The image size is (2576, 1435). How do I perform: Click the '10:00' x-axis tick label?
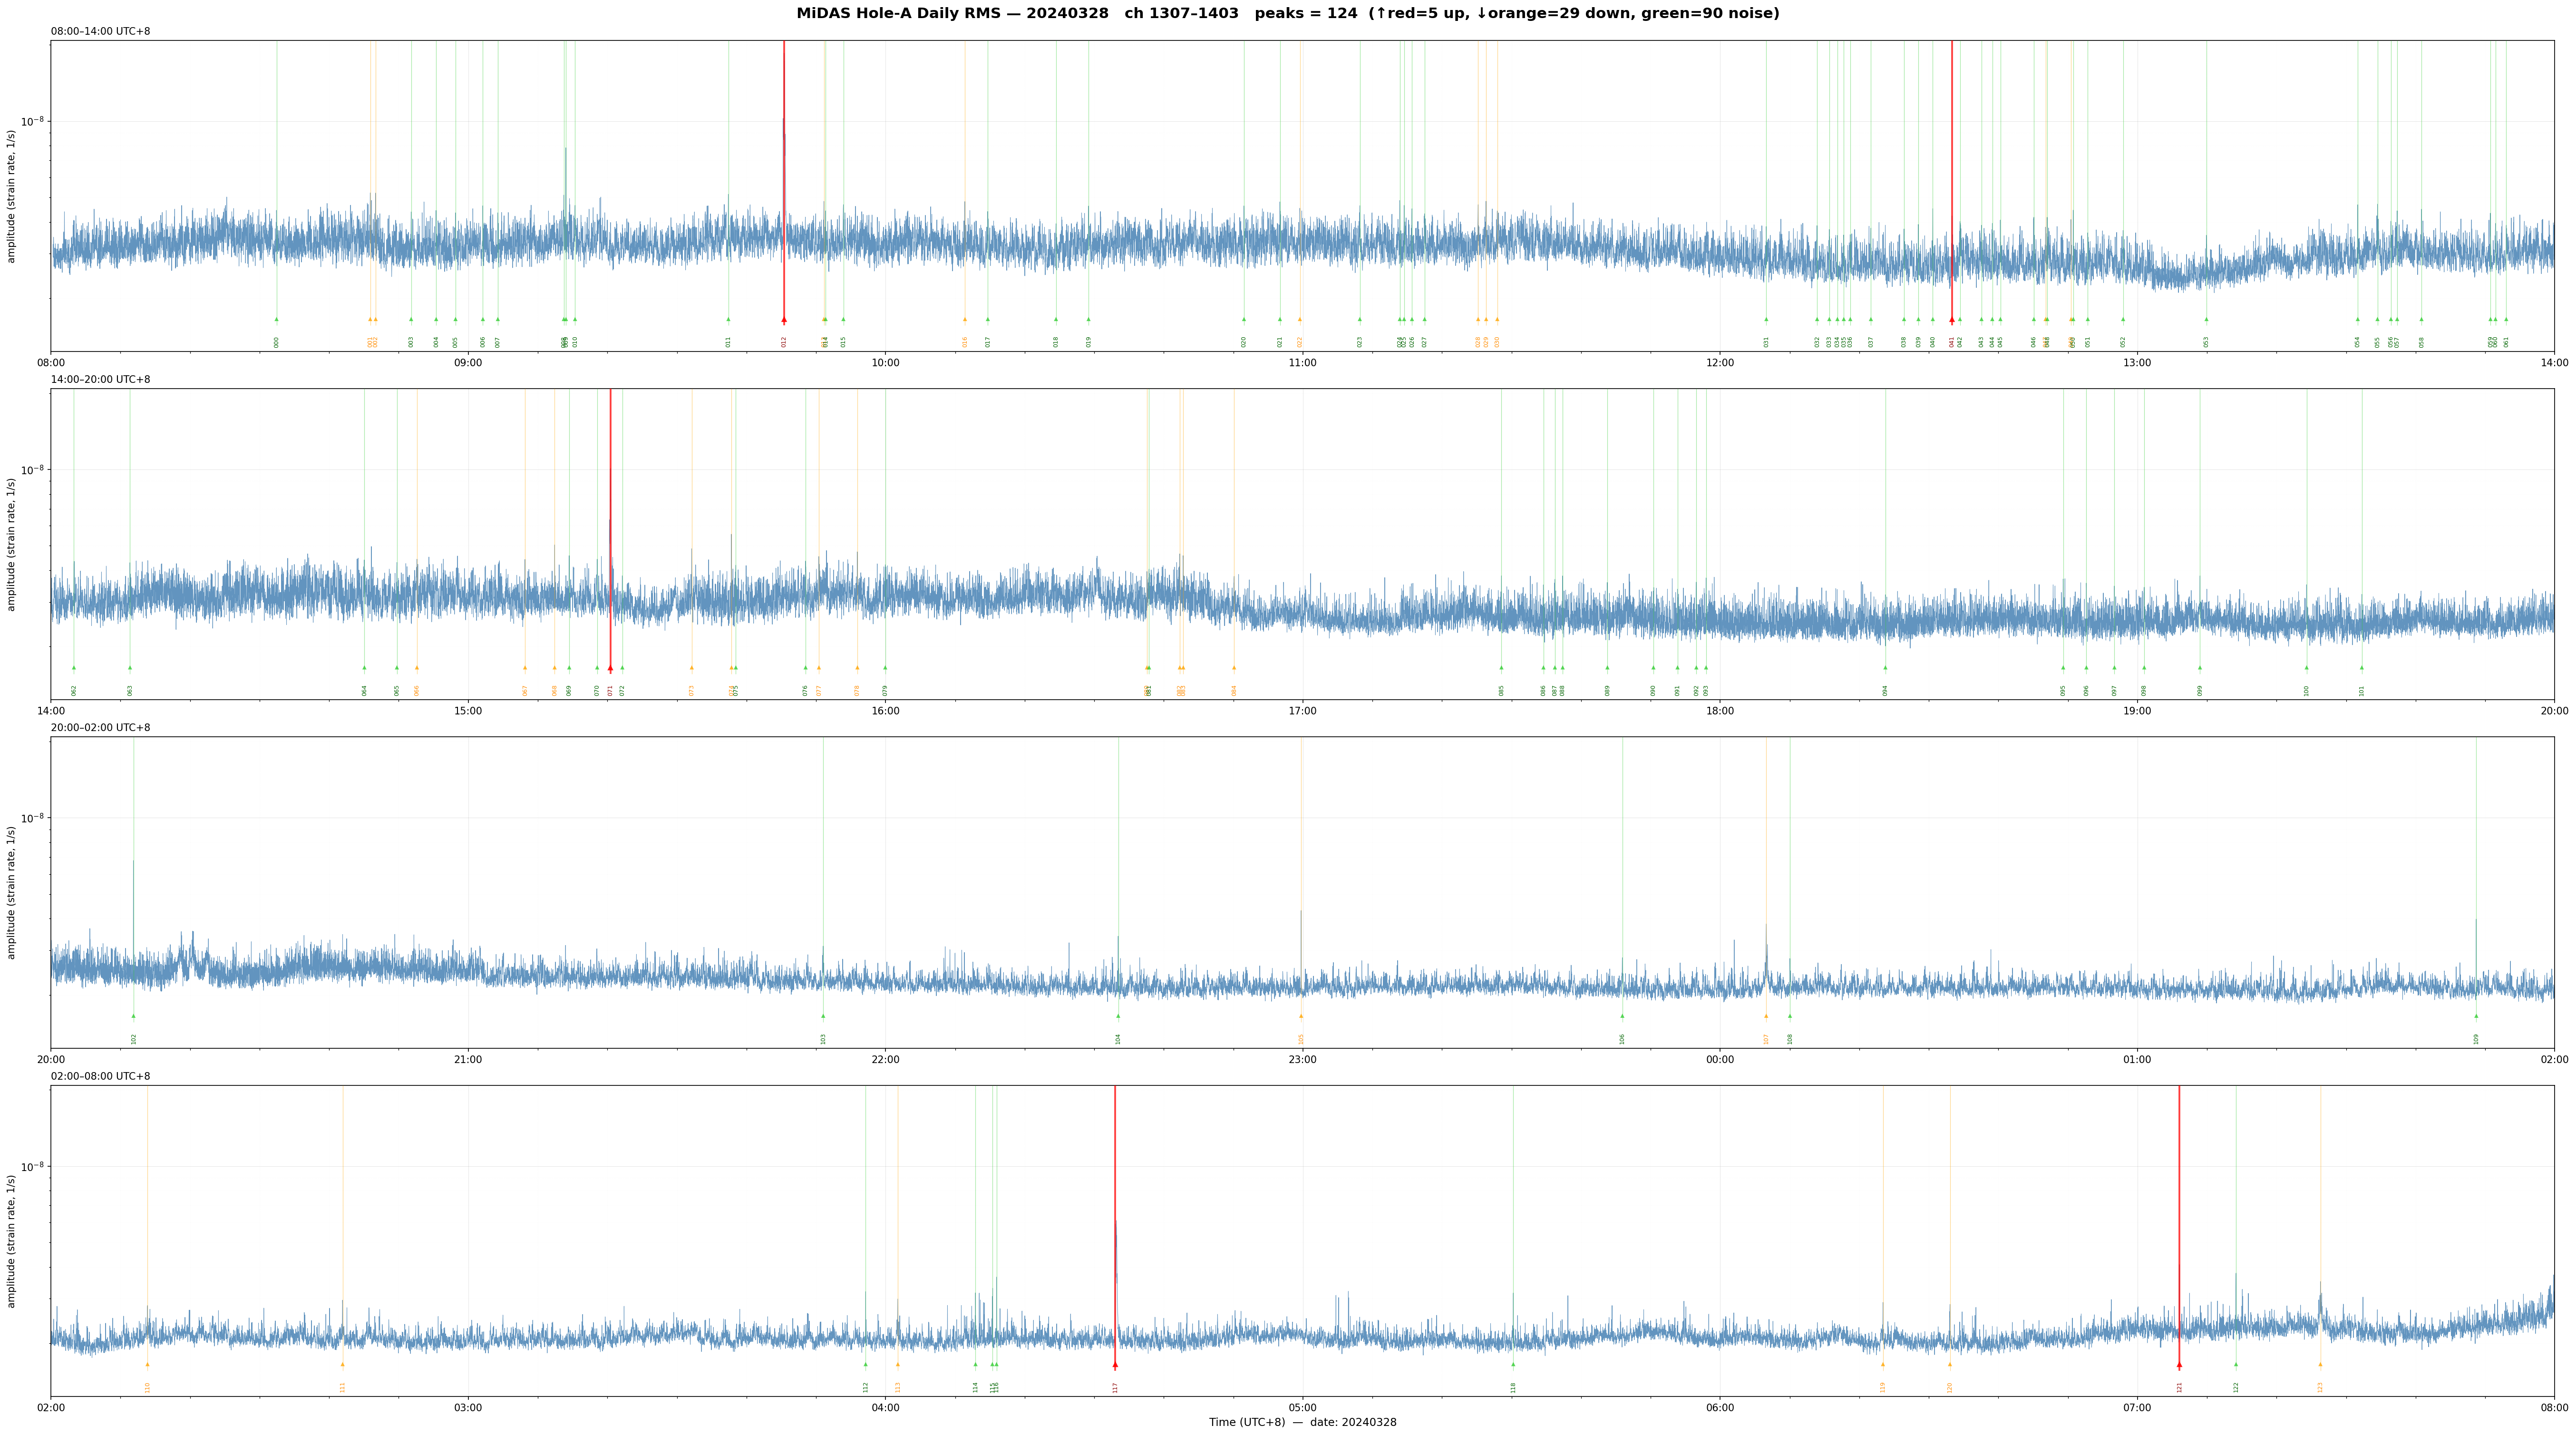885,363
